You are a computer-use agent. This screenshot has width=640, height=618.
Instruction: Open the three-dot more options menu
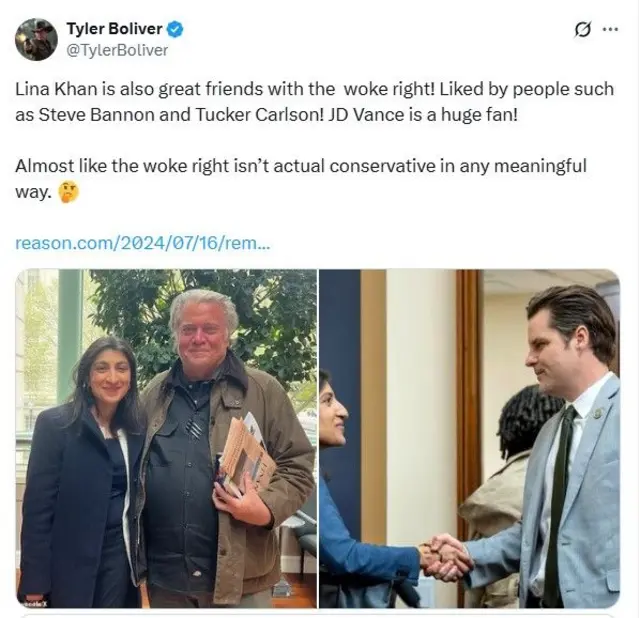pos(610,29)
